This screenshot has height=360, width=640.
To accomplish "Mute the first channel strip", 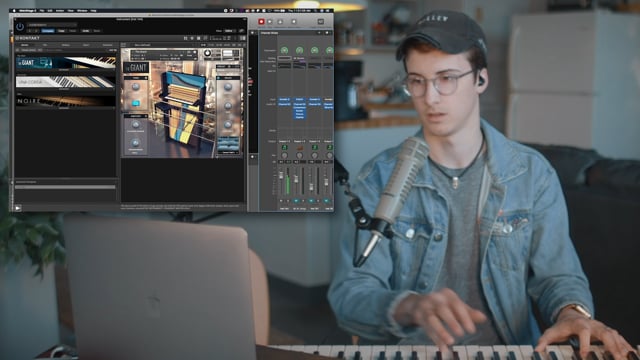I will pyautogui.click(x=281, y=200).
